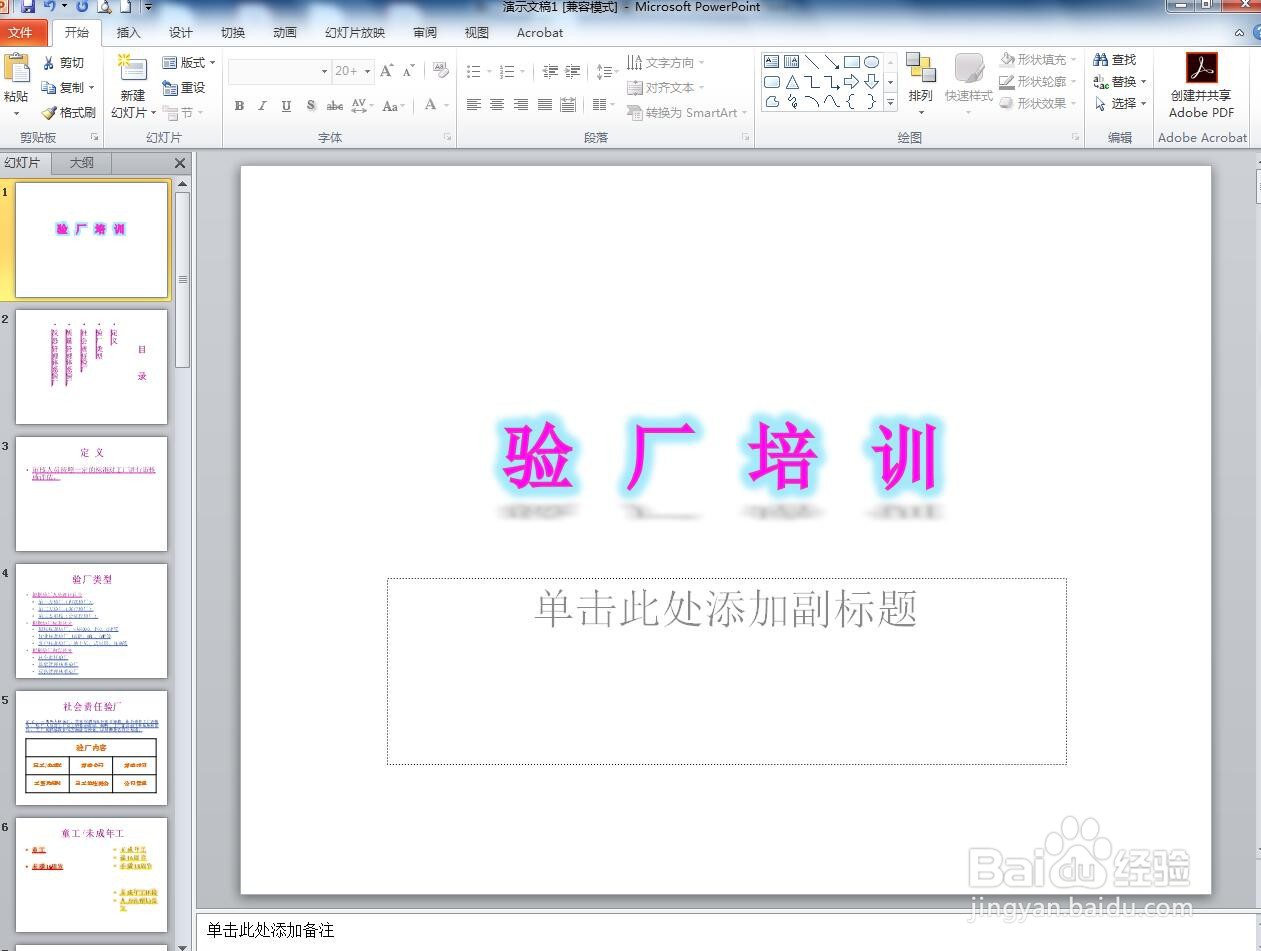This screenshot has height=951, width=1261.
Task: Select slide 3 thumbnail in the slide panel
Action: (91, 493)
